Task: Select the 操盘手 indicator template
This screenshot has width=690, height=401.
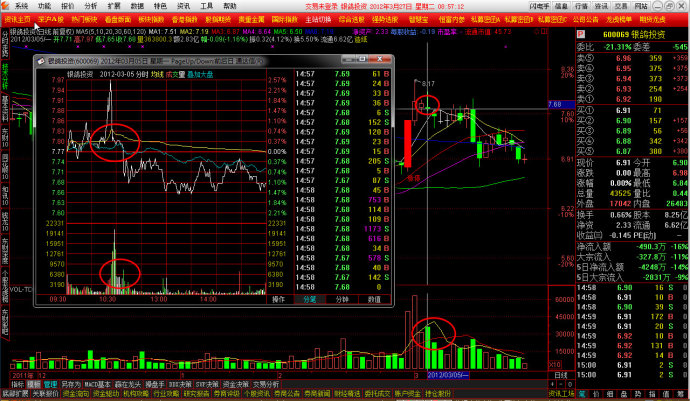Action: coord(155,384)
